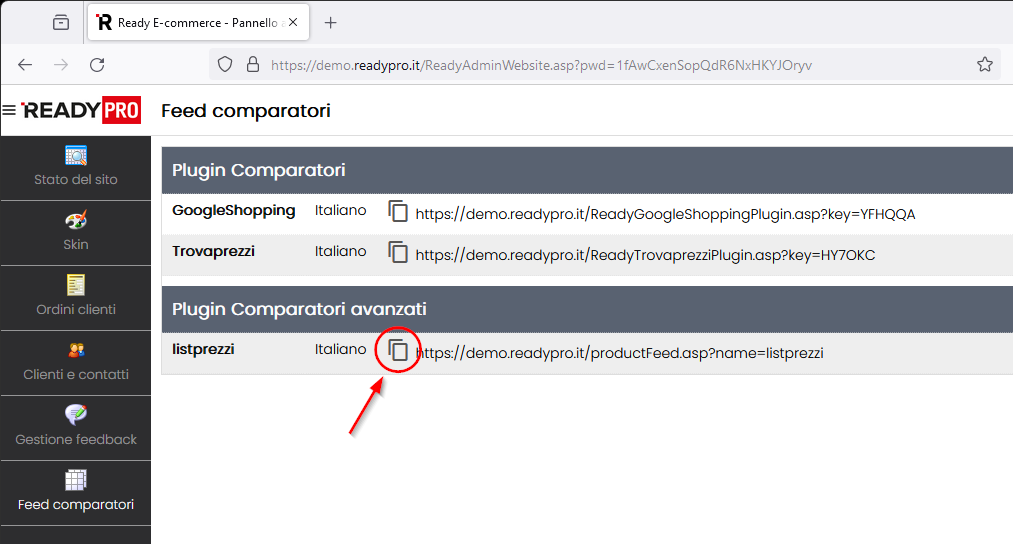Open the Firefox View tab list
Viewport: 1013px width, 544px height.
(61, 23)
